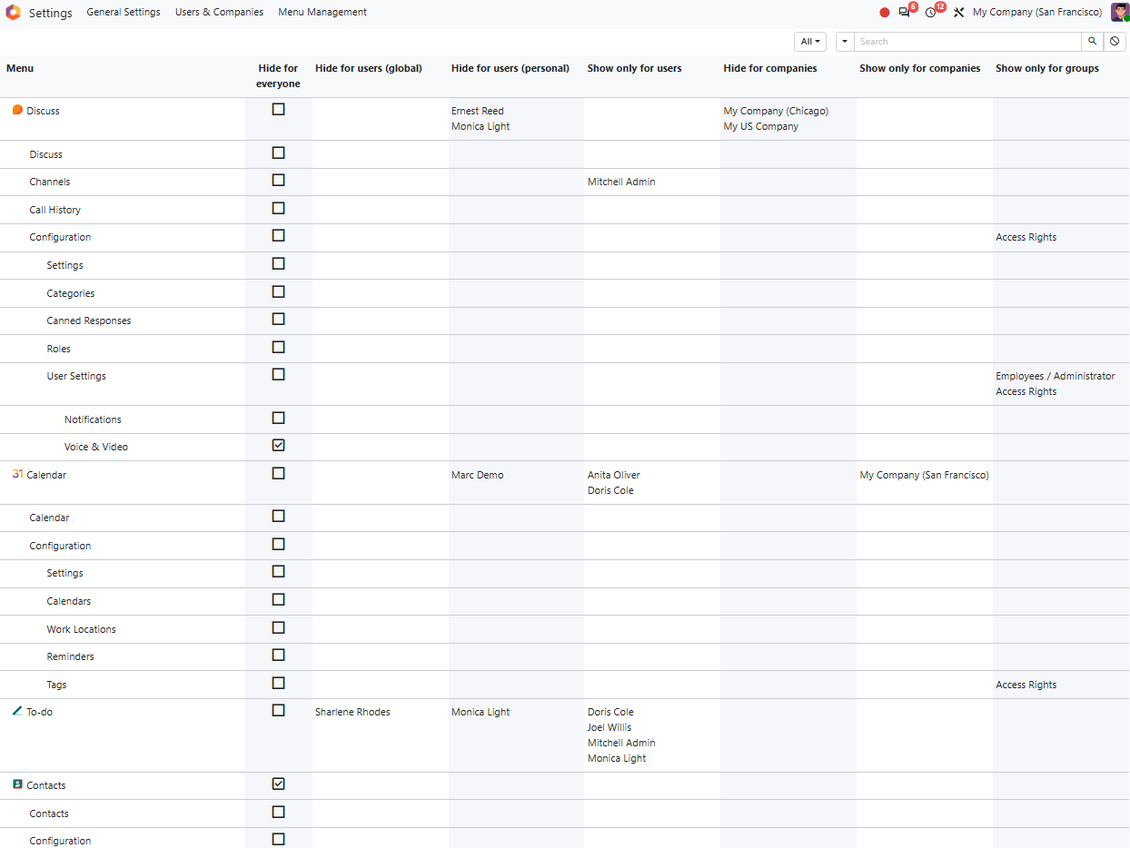The height and width of the screenshot is (848, 1130).
Task: Open the user avatar menu
Action: click(x=1119, y=12)
